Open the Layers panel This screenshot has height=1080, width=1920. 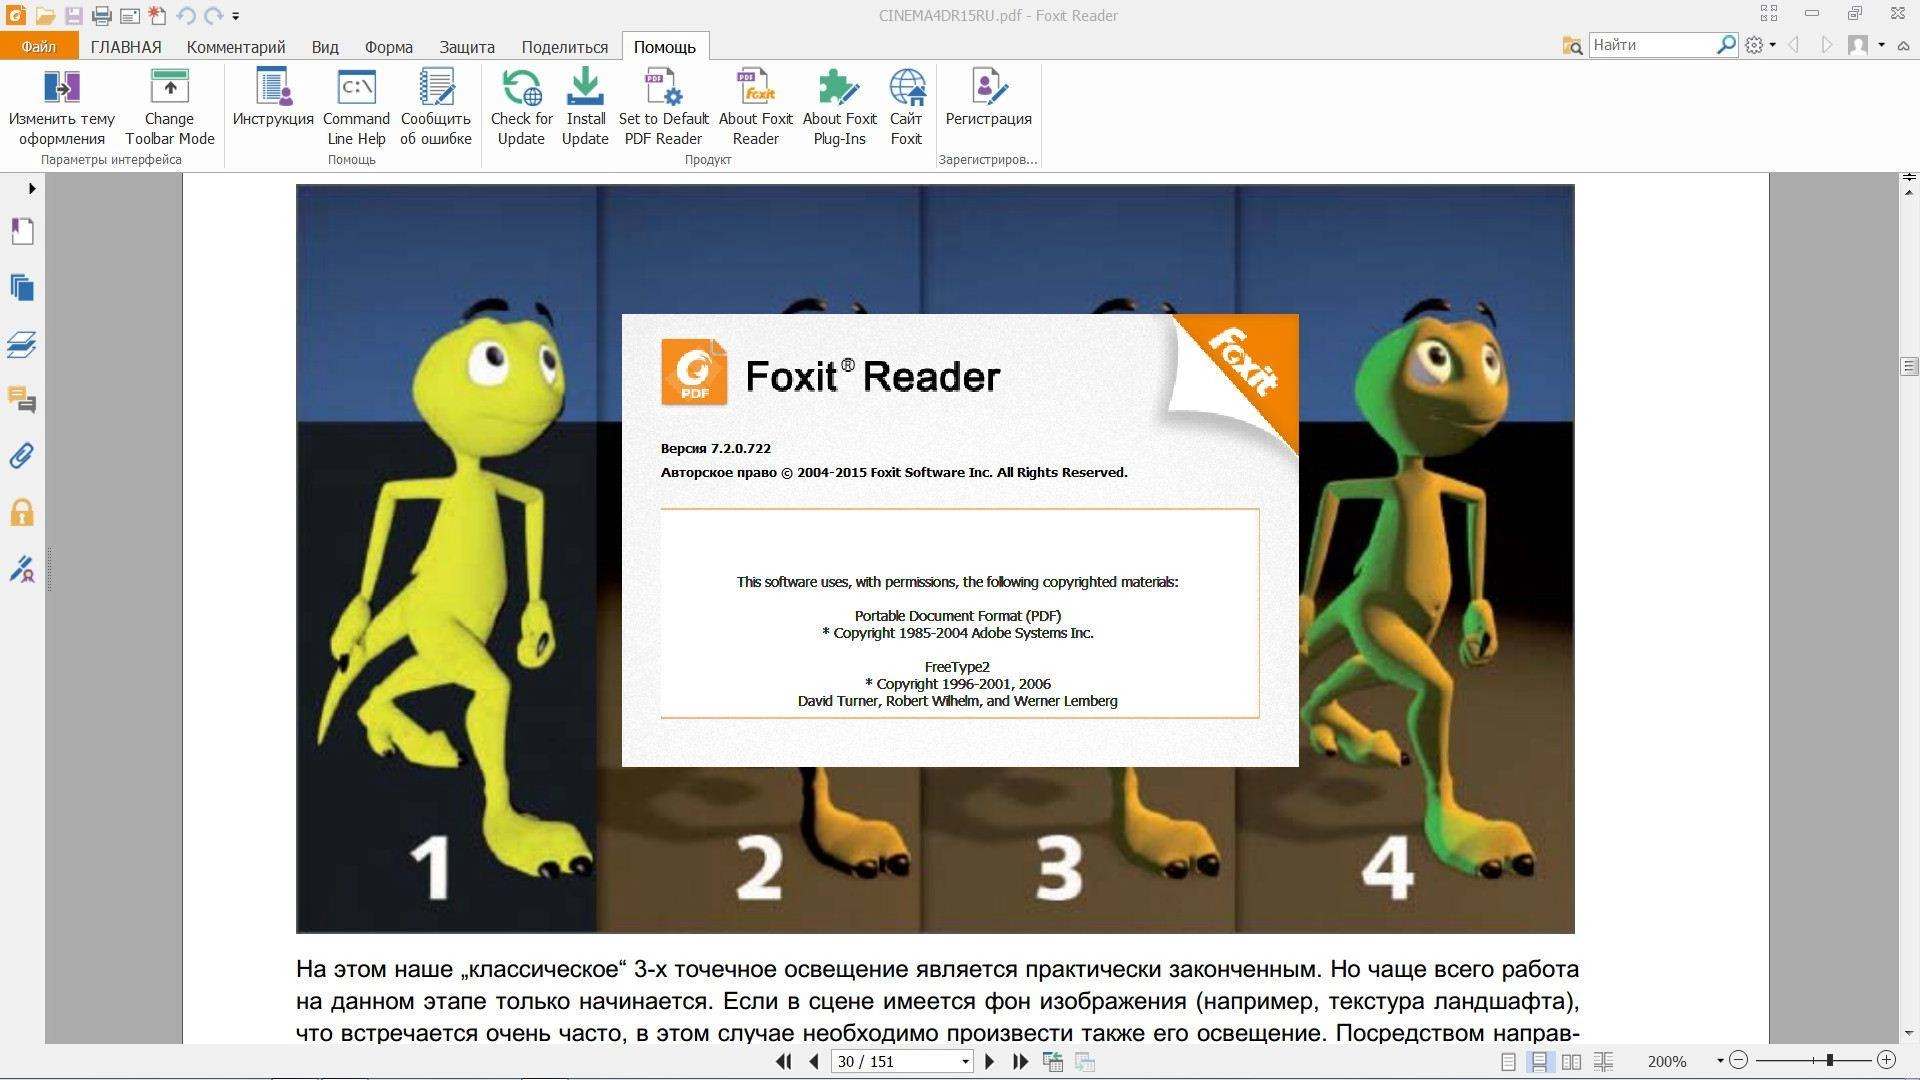[x=22, y=345]
